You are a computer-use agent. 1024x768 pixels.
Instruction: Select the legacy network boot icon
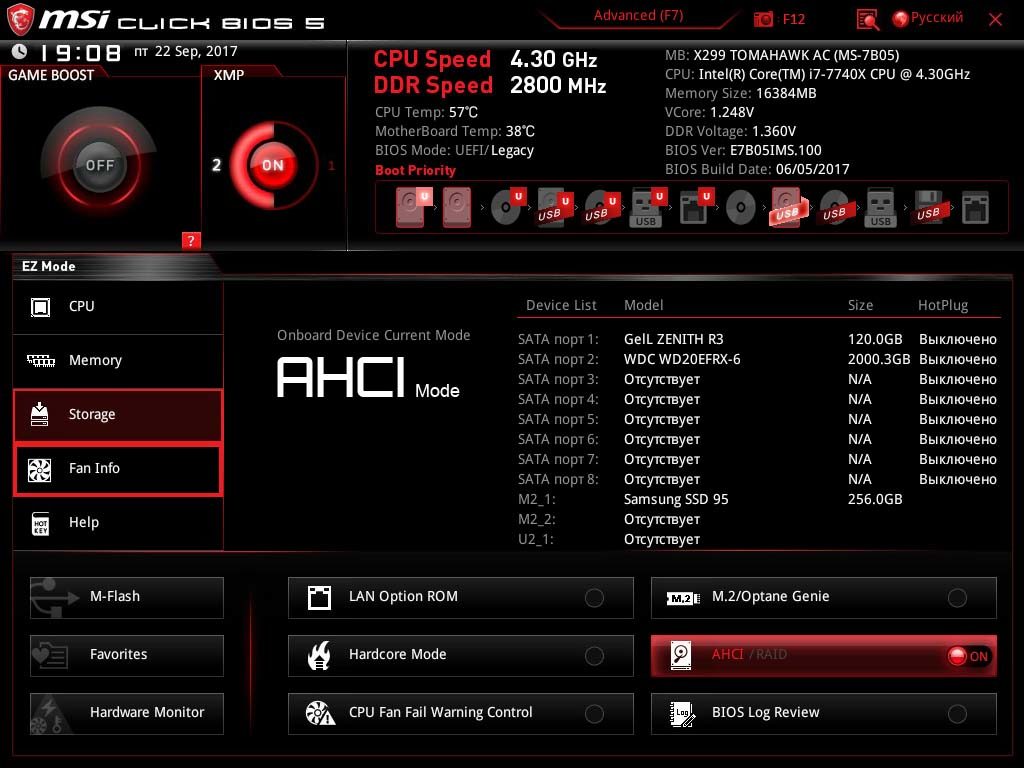click(x=975, y=208)
